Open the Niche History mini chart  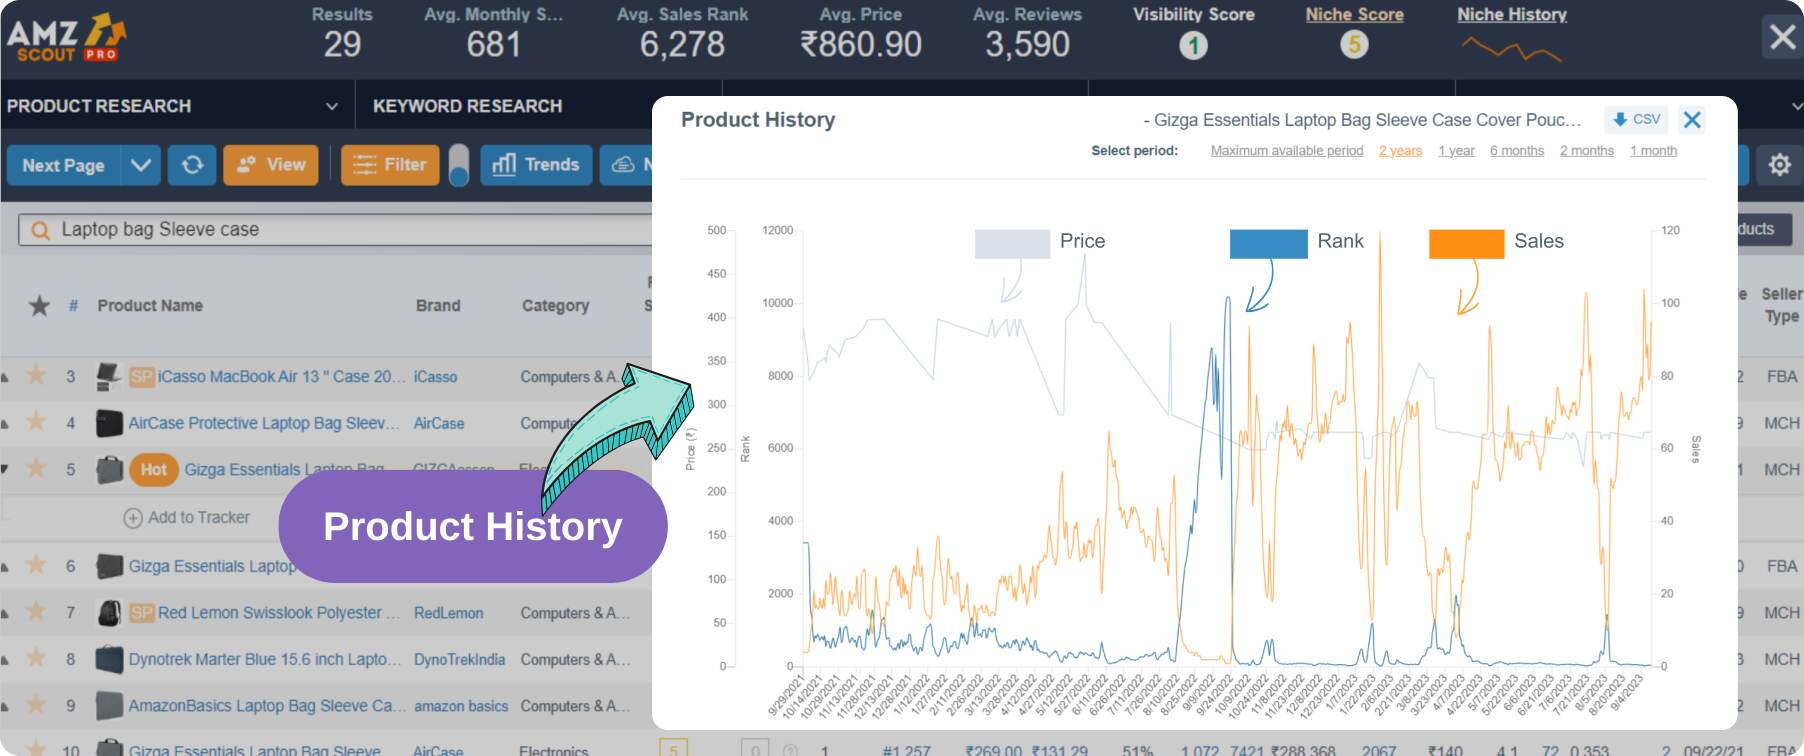1511,48
